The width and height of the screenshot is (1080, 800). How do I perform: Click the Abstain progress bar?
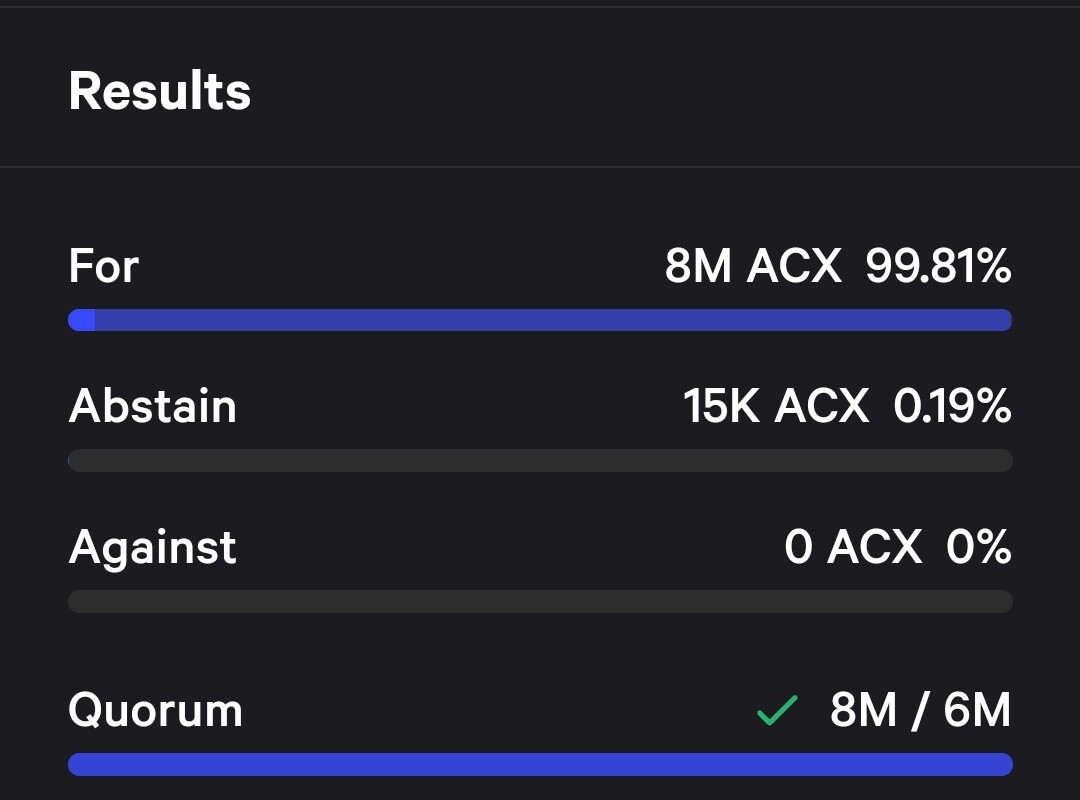(x=540, y=460)
